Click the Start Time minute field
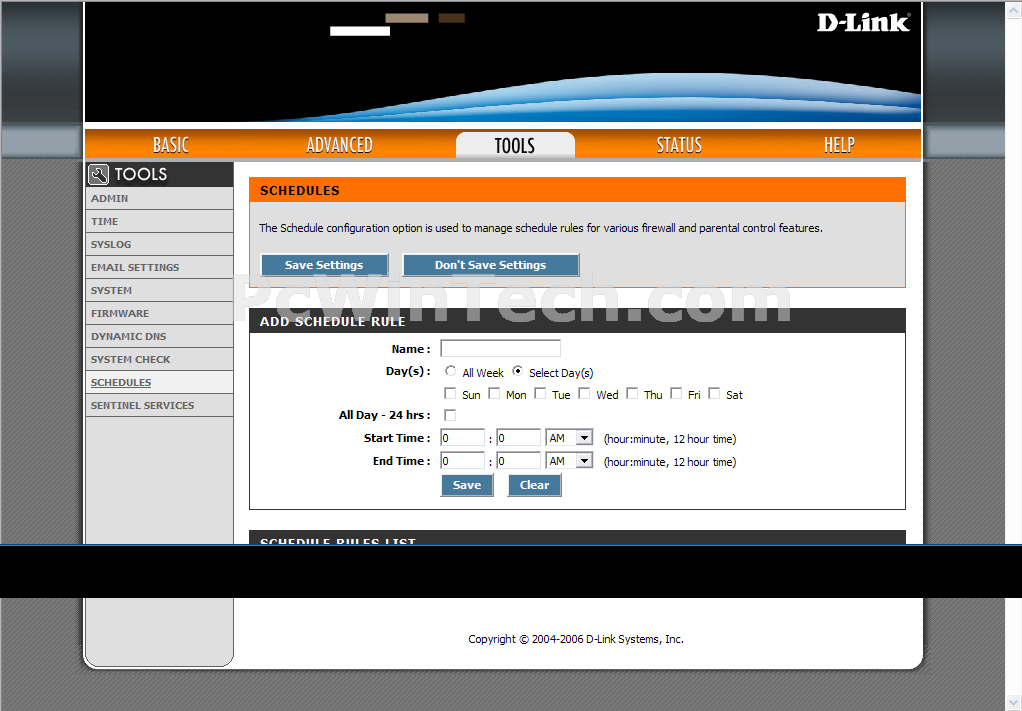Viewport: 1022px width, 711px height. (x=518, y=438)
